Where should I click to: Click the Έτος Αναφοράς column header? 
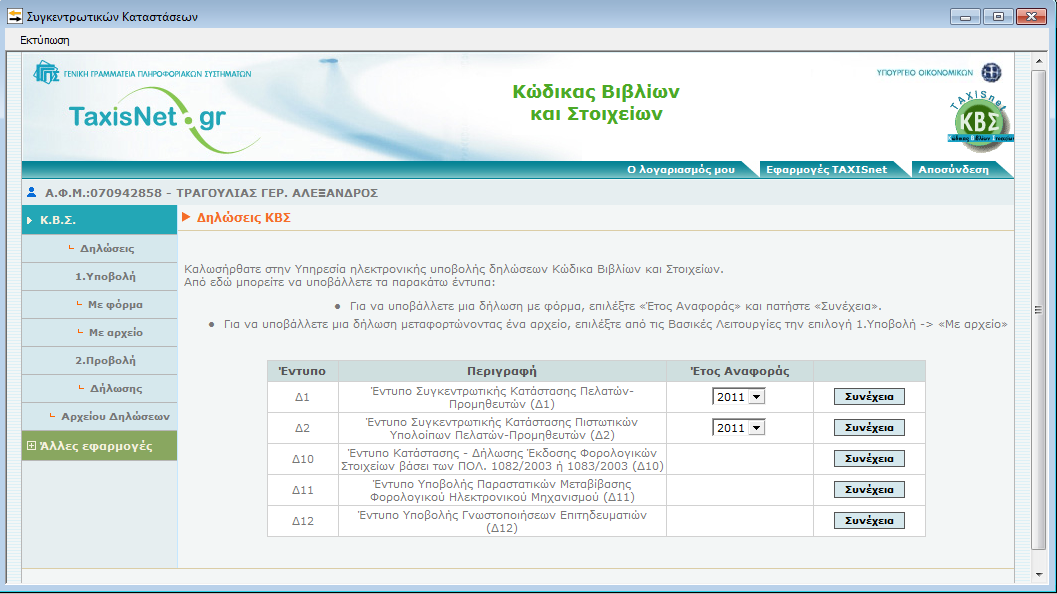tap(739, 371)
